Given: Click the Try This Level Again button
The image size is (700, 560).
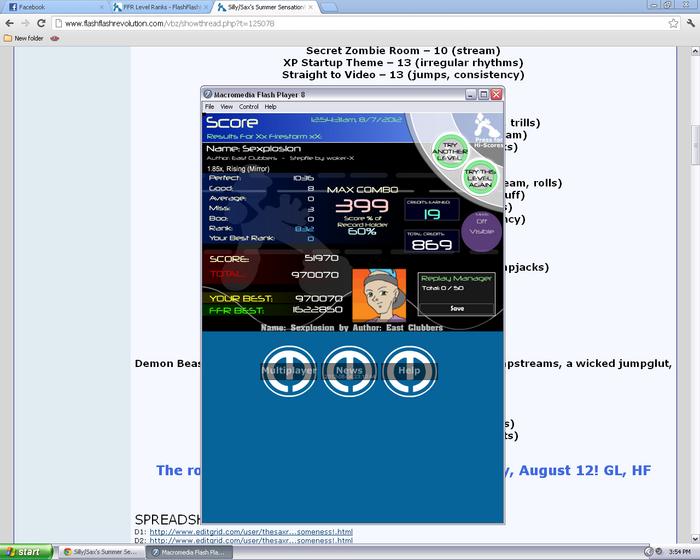Looking at the screenshot, I should [x=480, y=178].
